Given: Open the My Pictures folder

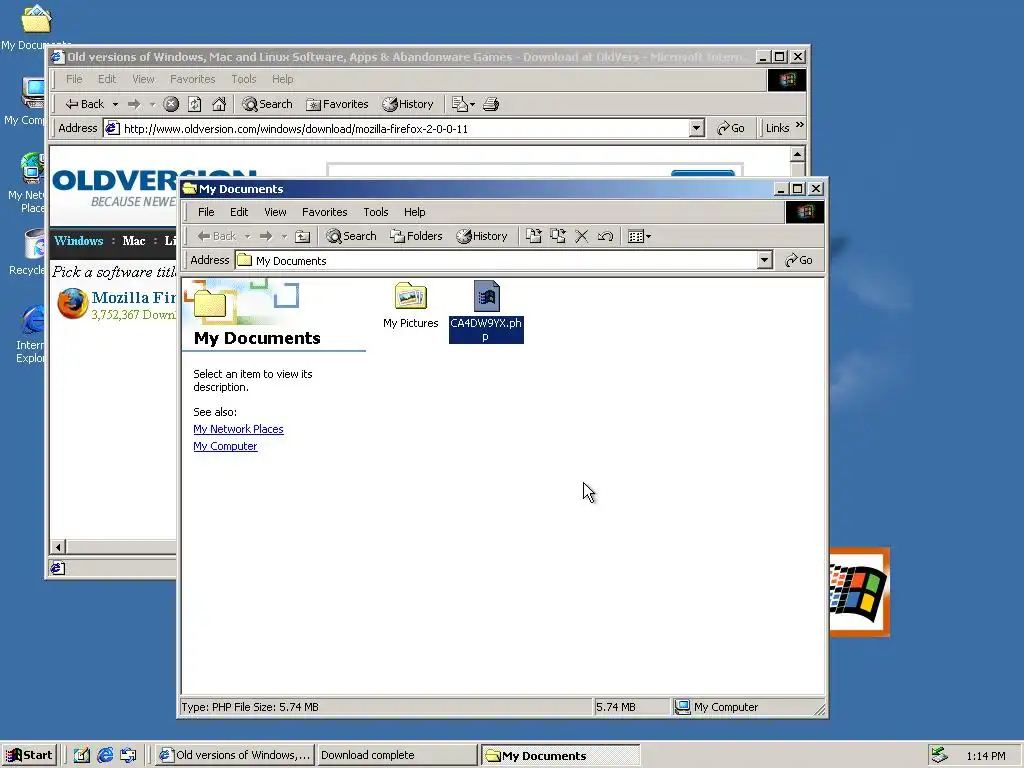Looking at the screenshot, I should coord(410,306).
